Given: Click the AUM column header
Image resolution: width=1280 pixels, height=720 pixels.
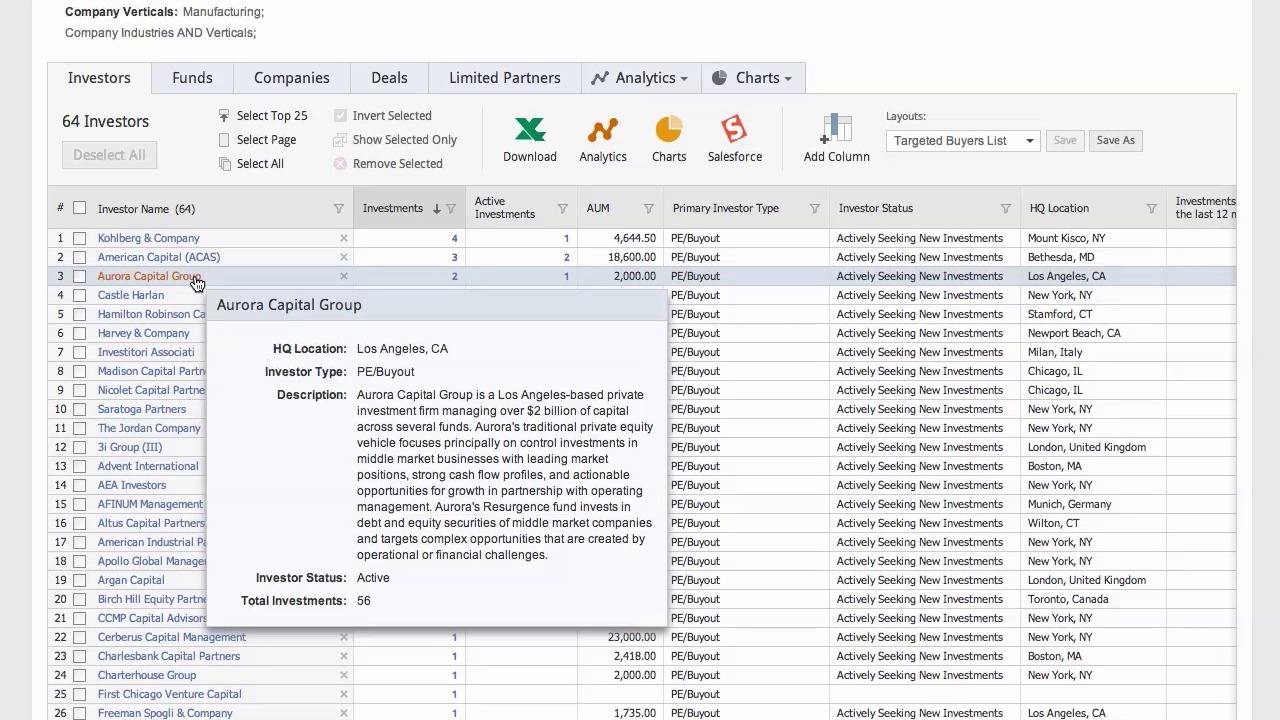Looking at the screenshot, I should coord(598,208).
